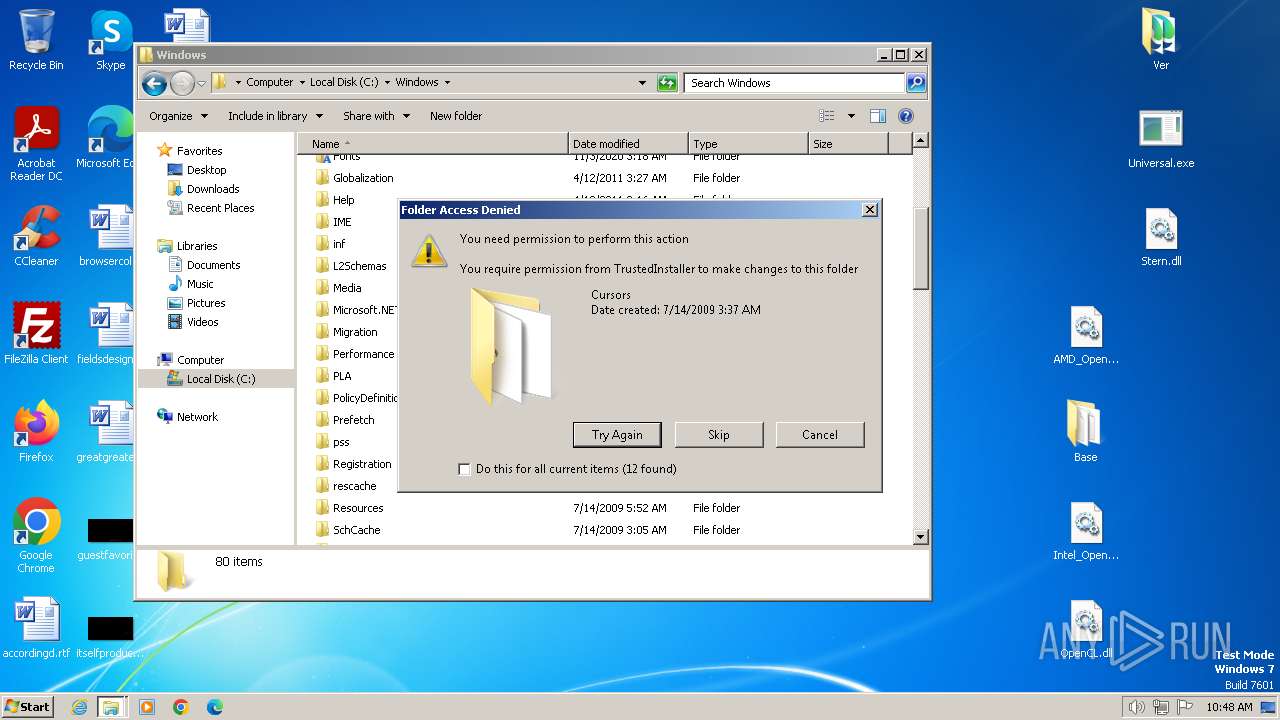Close the Folder Access Denied dialog
Screen dimensions: 1280x720
[870, 210]
